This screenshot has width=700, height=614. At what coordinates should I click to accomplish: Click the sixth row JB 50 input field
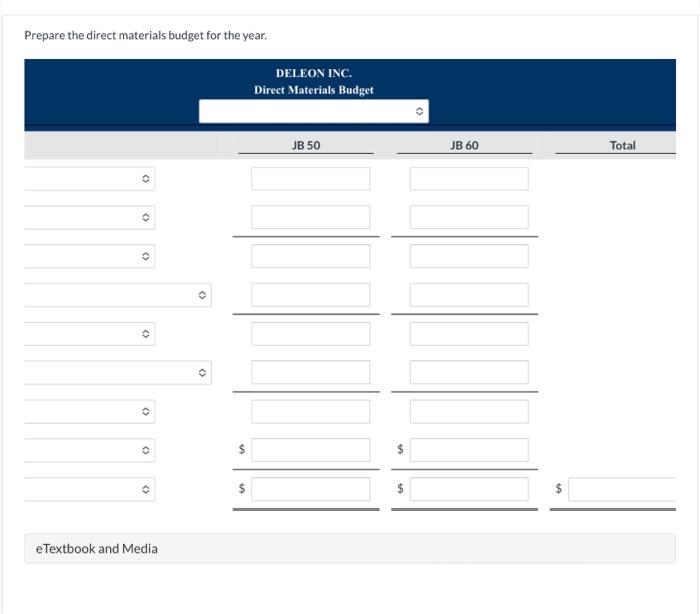coord(311,373)
